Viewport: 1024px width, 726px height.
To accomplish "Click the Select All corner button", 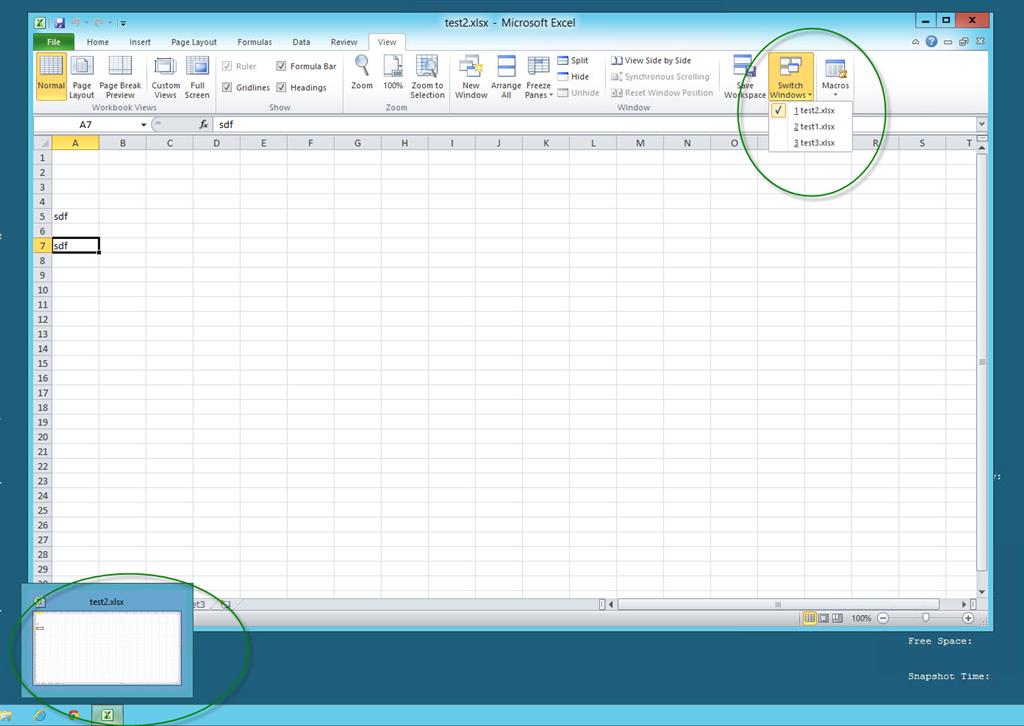I will pyautogui.click(x=43, y=142).
